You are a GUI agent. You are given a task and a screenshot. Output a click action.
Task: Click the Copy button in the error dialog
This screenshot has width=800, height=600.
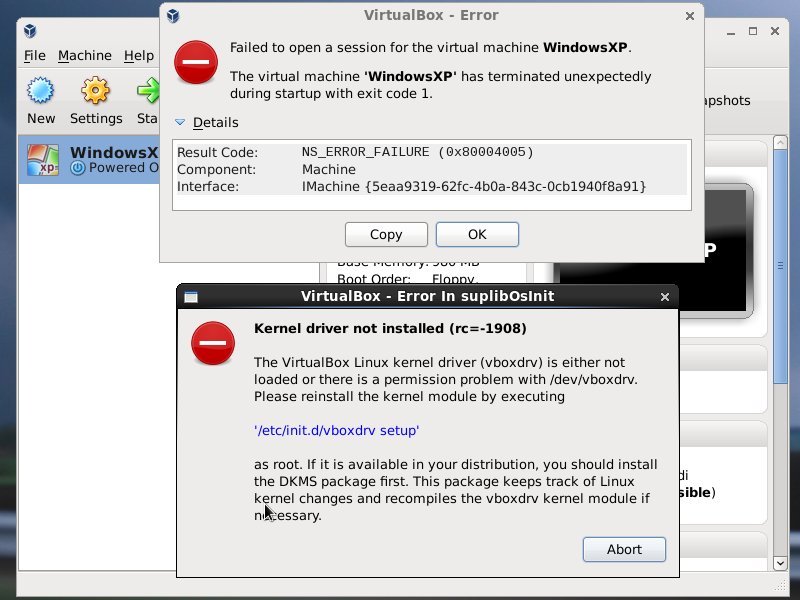tap(386, 234)
